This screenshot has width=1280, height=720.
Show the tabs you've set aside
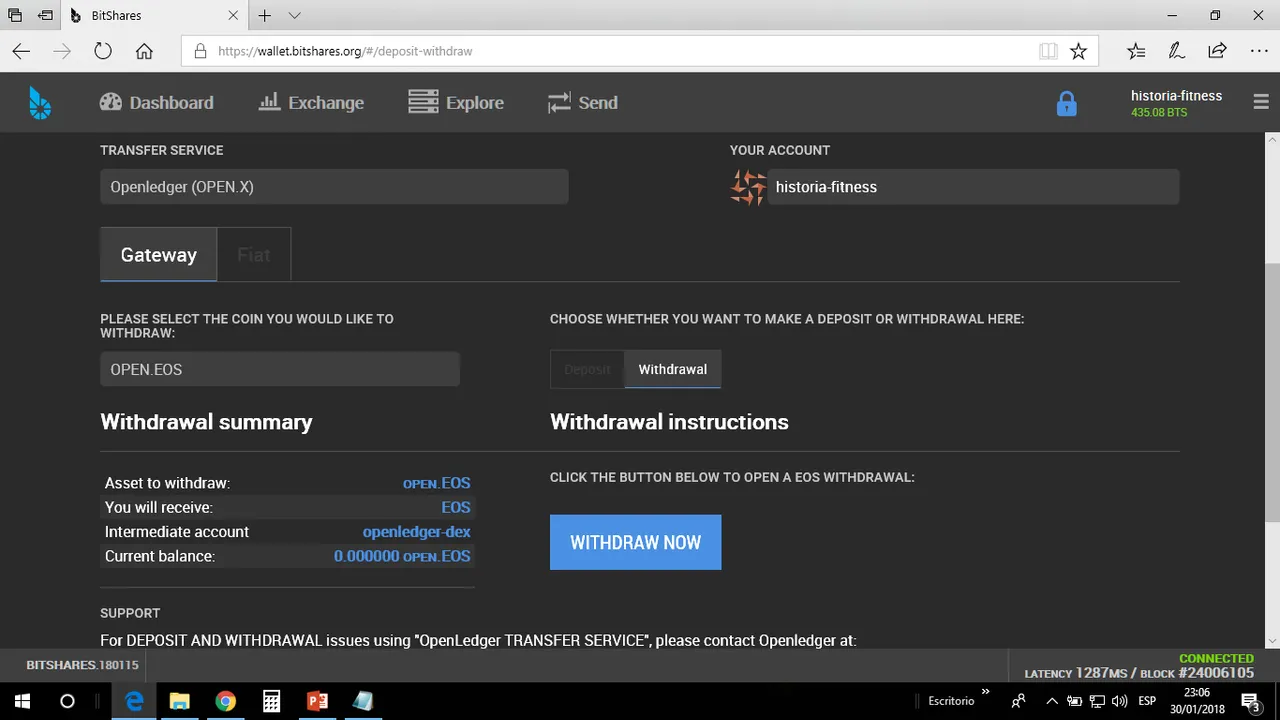(15, 16)
